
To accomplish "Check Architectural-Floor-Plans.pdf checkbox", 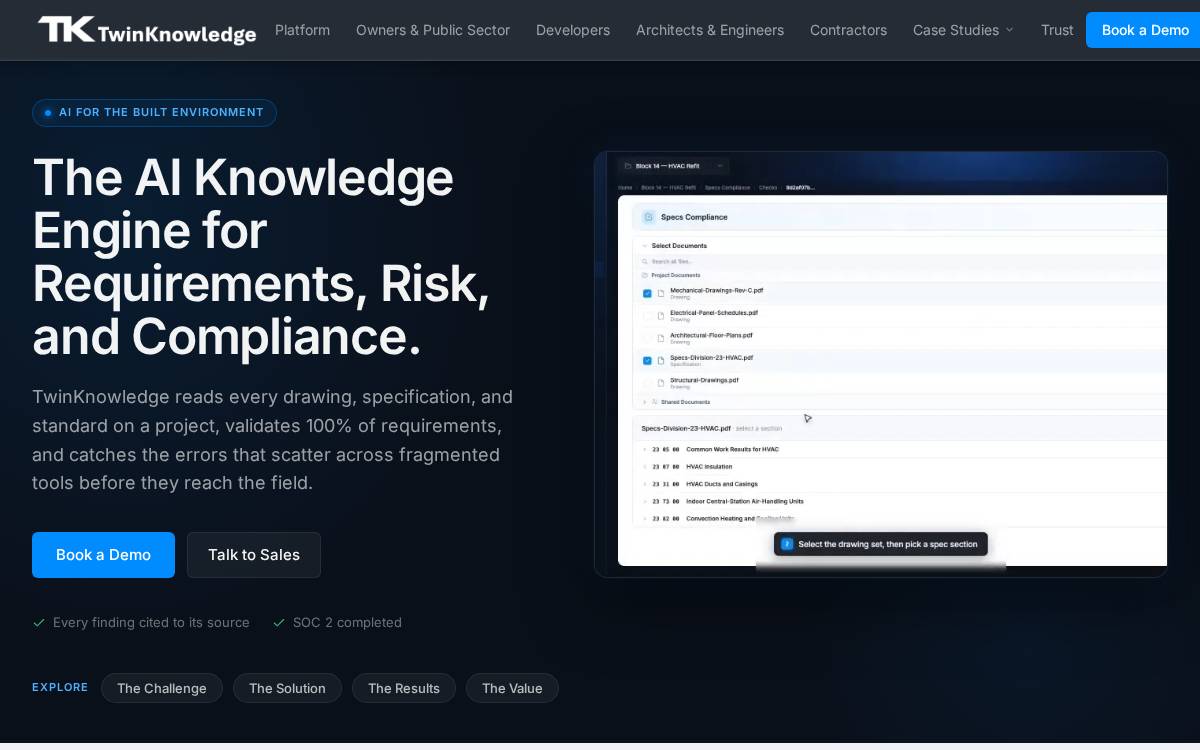I will (647, 338).
